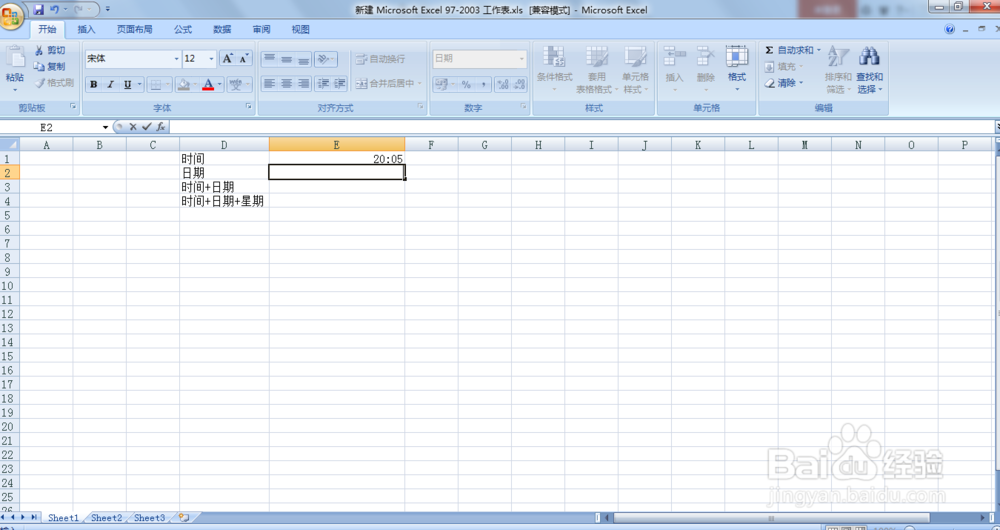Confirm the entry with formula bar checkmark

(147, 127)
